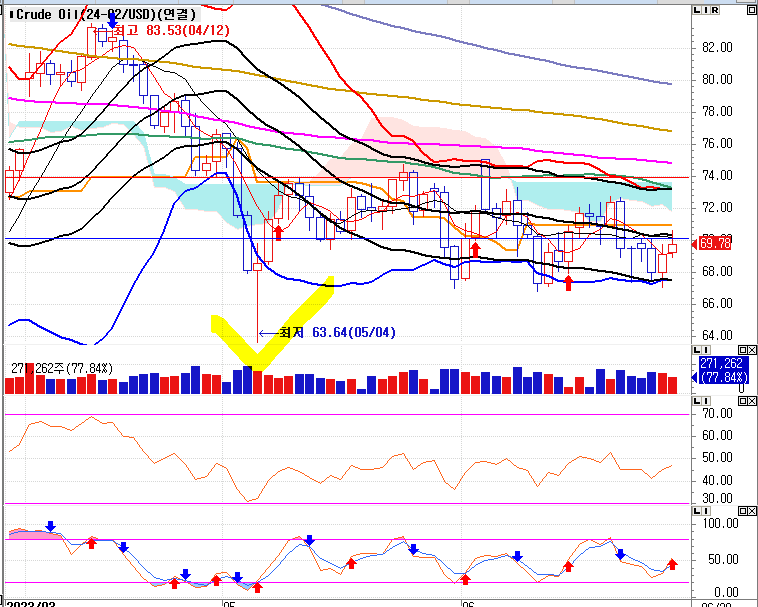Click the 74.00 price axis label
Image resolution: width=758 pixels, height=607 pixels.
(x=717, y=175)
